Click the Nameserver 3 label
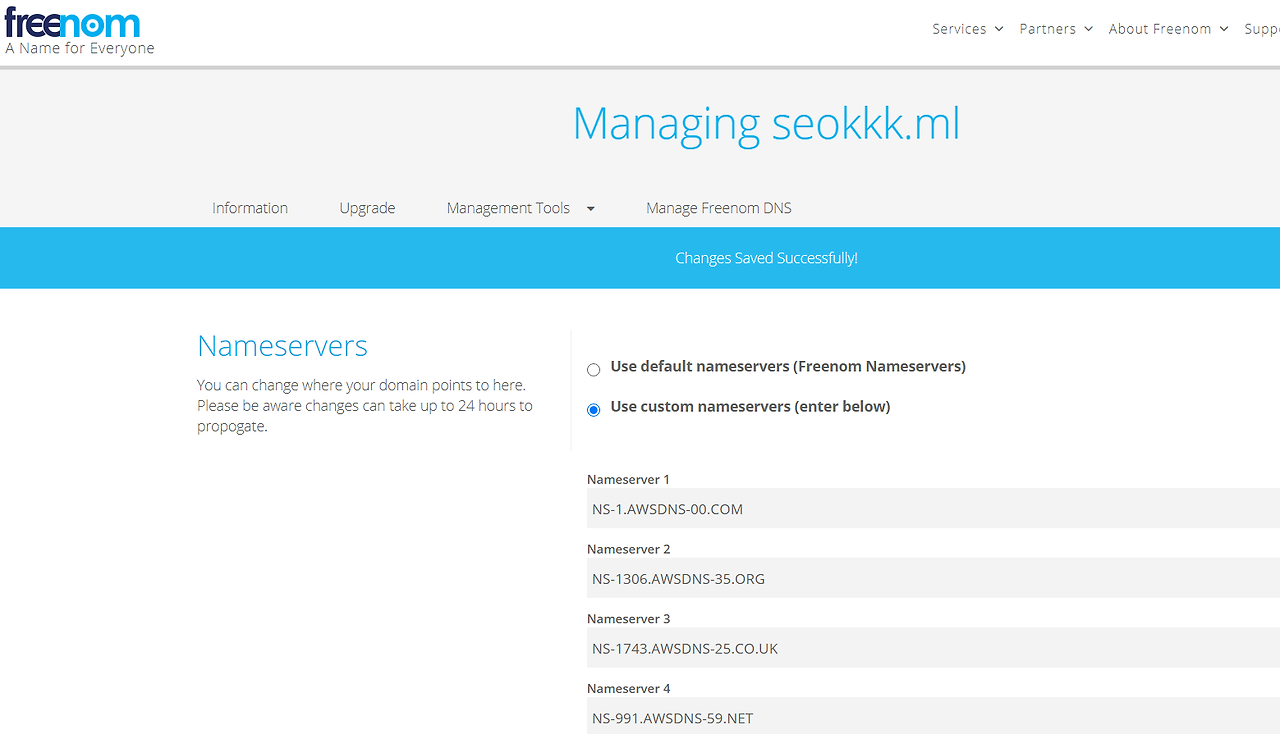Screen dimensions: 1280x734 (x=628, y=619)
